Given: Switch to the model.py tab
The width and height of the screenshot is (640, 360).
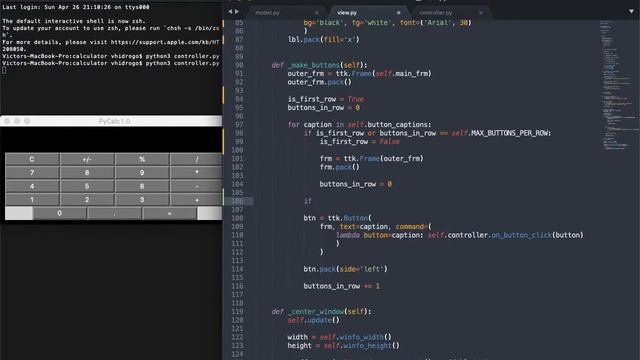Looking at the screenshot, I should pyautogui.click(x=268, y=13).
